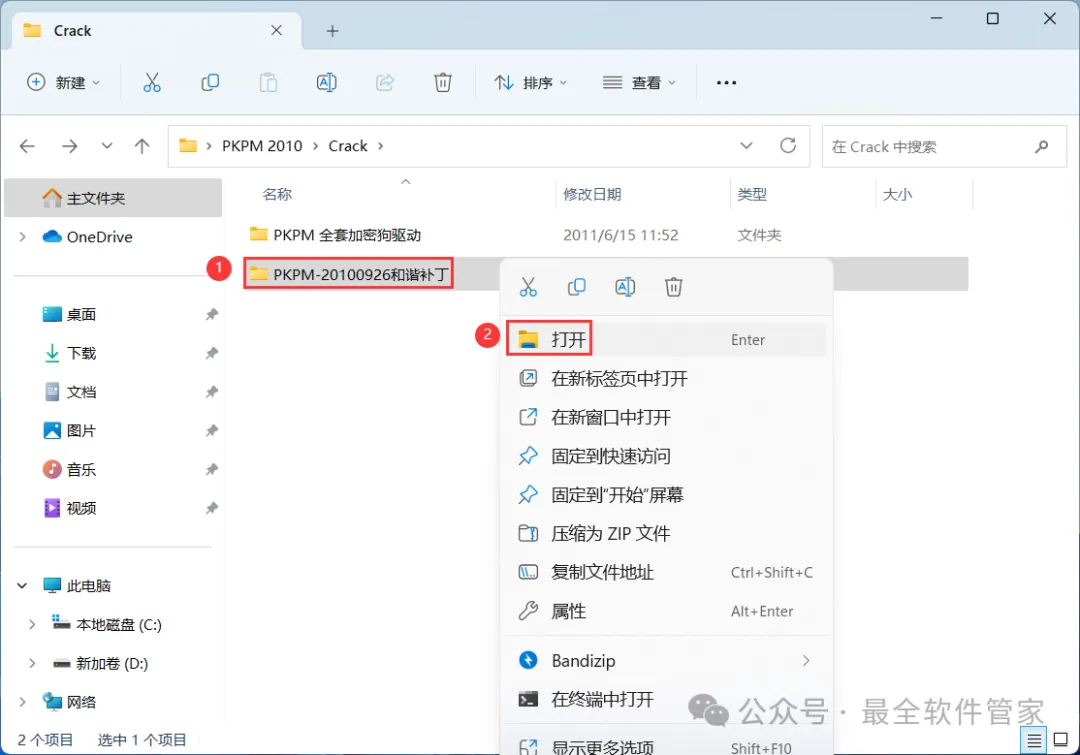Open 主文件夹 in the sidebar
Screen dimensions: 1080x755
(x=113, y=198)
